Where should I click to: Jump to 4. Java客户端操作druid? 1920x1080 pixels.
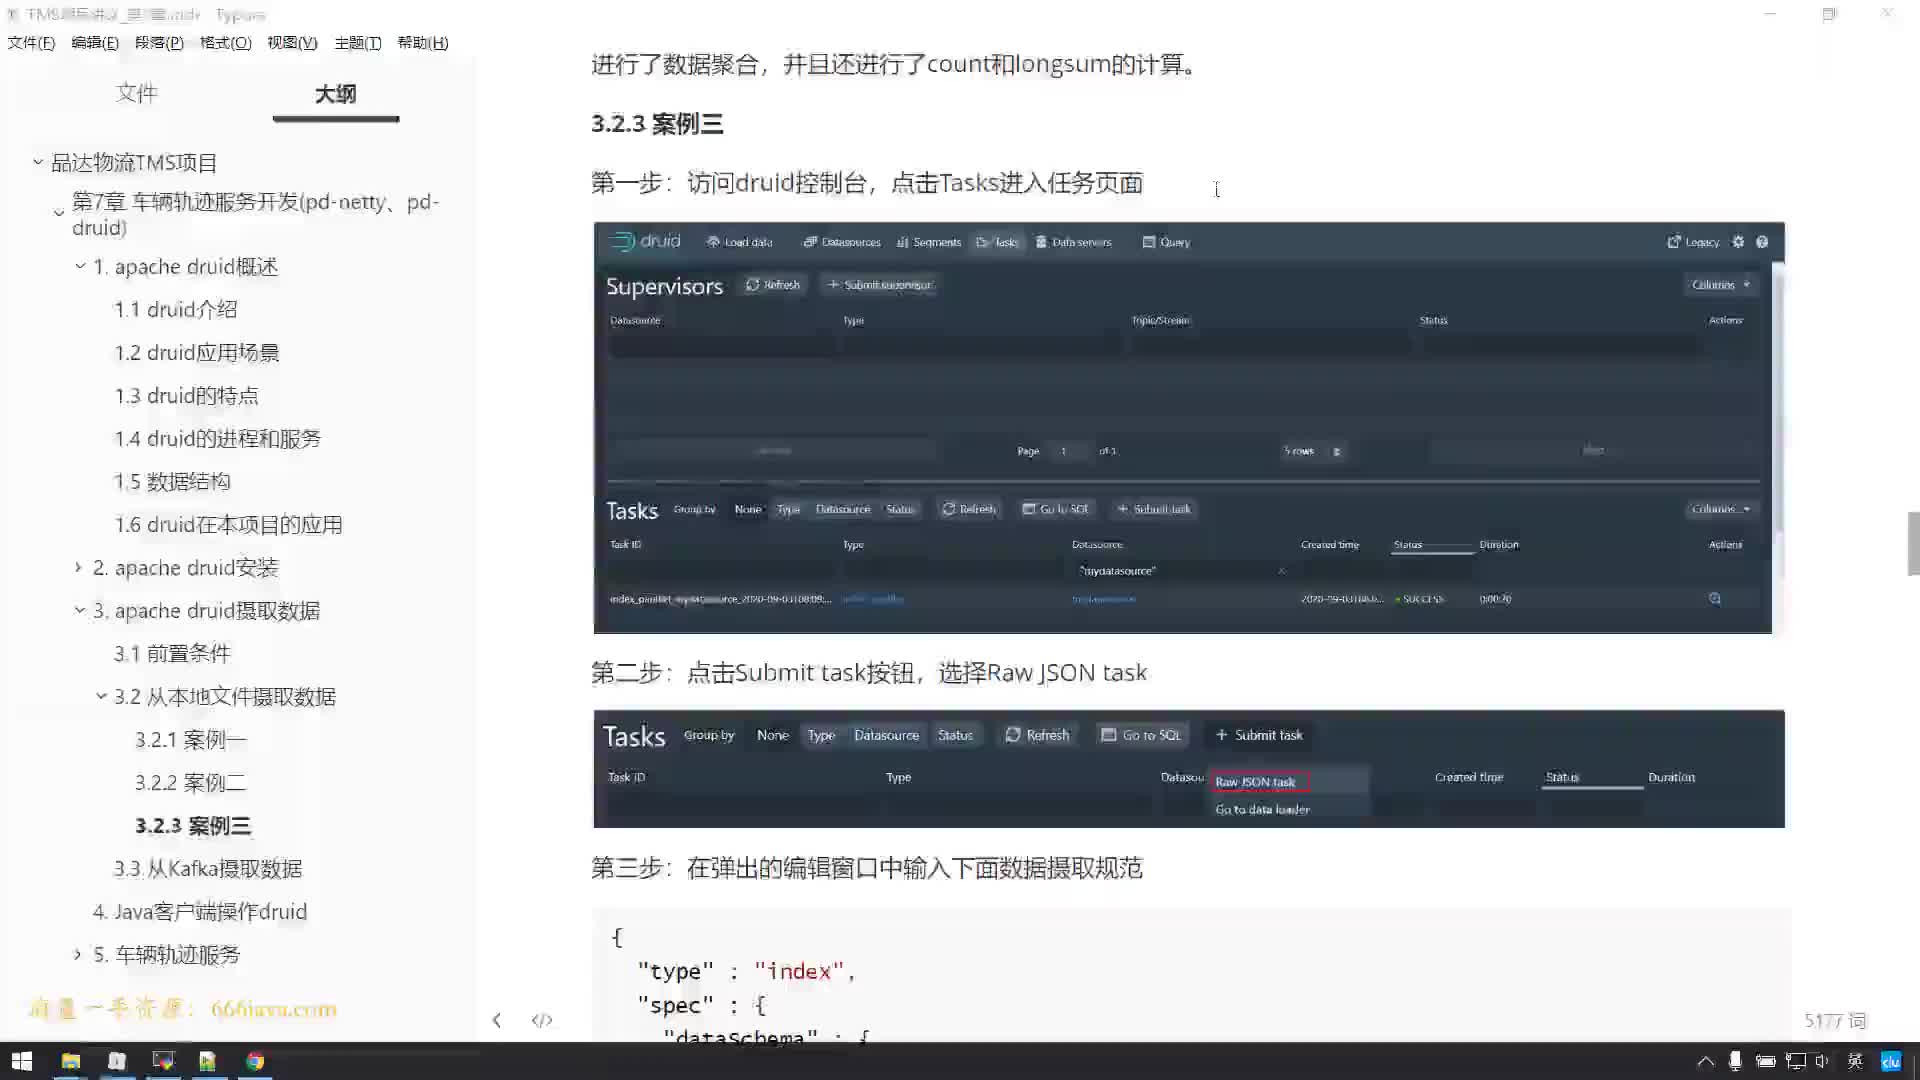tap(200, 912)
